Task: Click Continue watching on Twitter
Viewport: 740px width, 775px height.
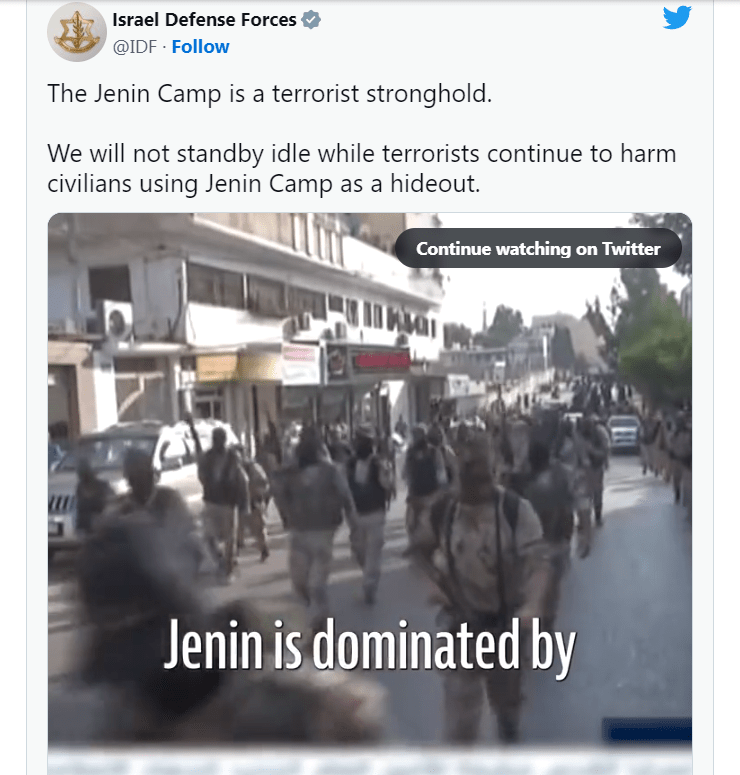Action: point(538,249)
